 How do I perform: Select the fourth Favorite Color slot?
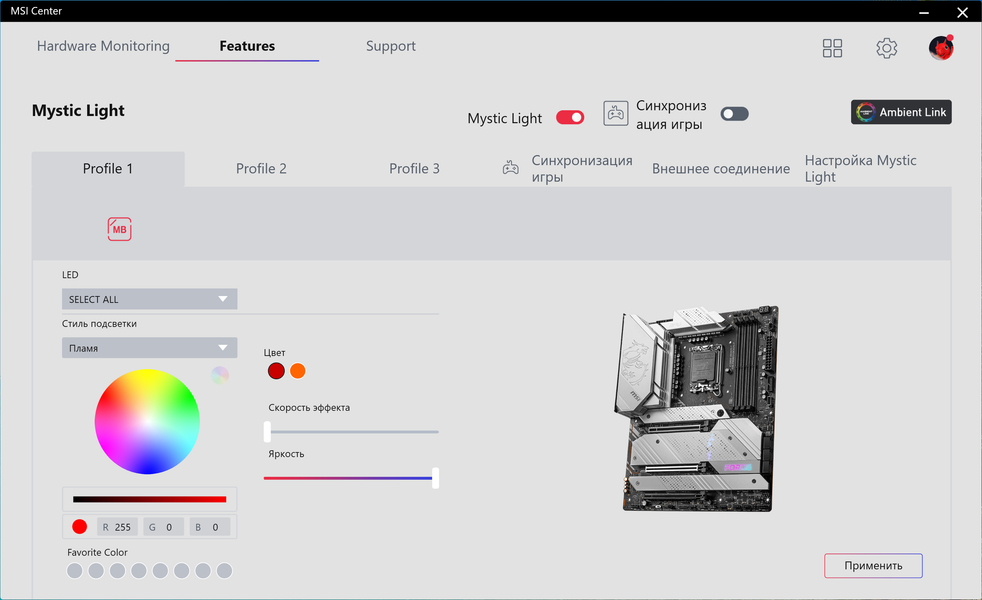138,571
